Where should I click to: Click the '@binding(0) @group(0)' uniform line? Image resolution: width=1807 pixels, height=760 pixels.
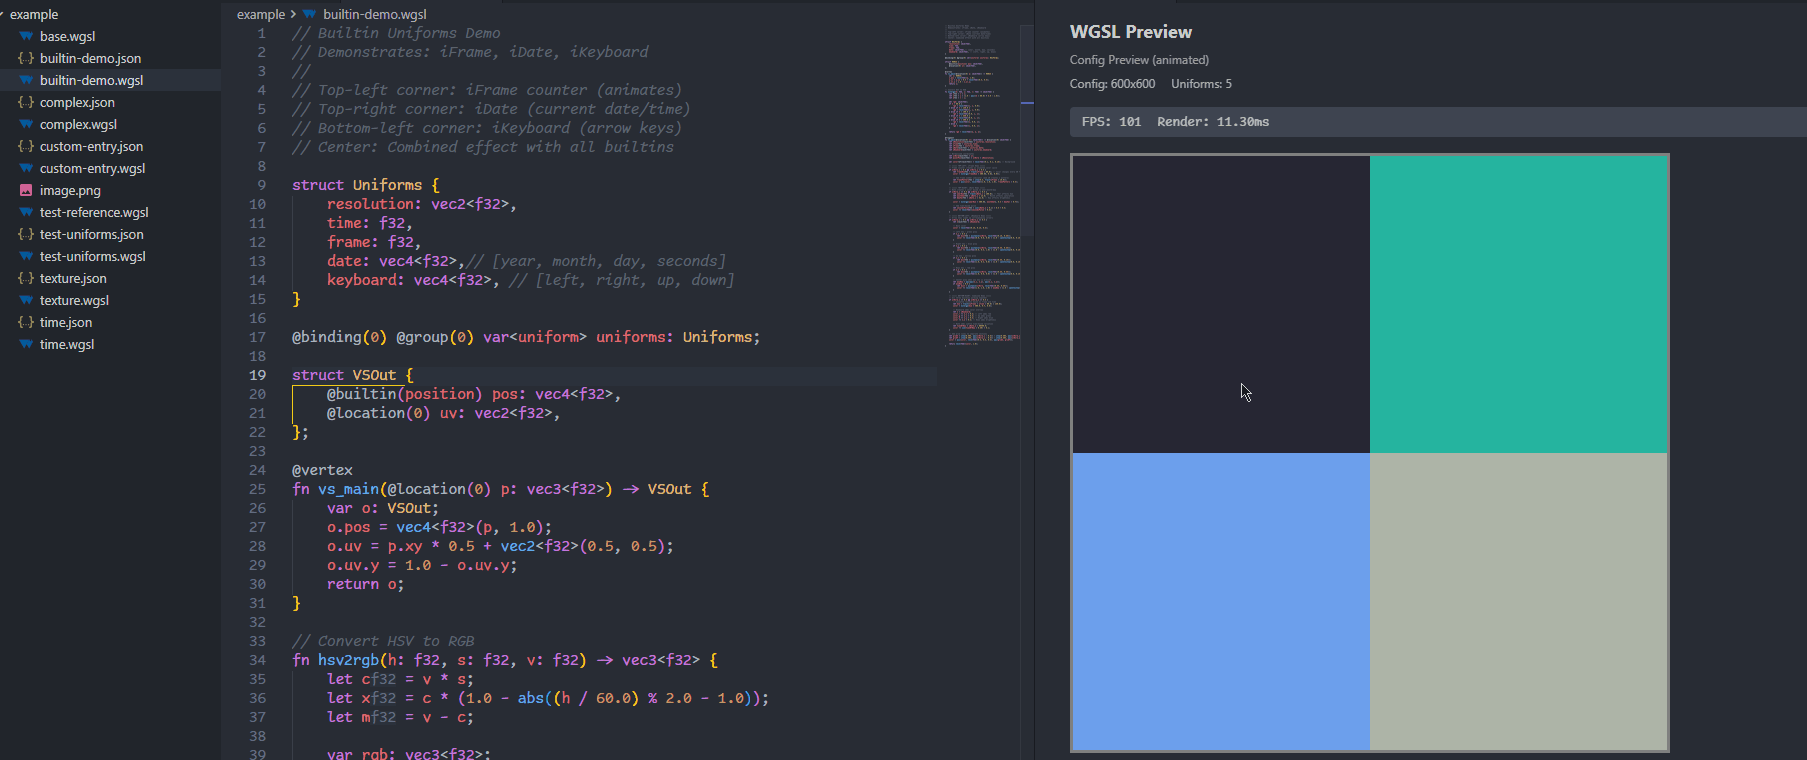pos(526,337)
